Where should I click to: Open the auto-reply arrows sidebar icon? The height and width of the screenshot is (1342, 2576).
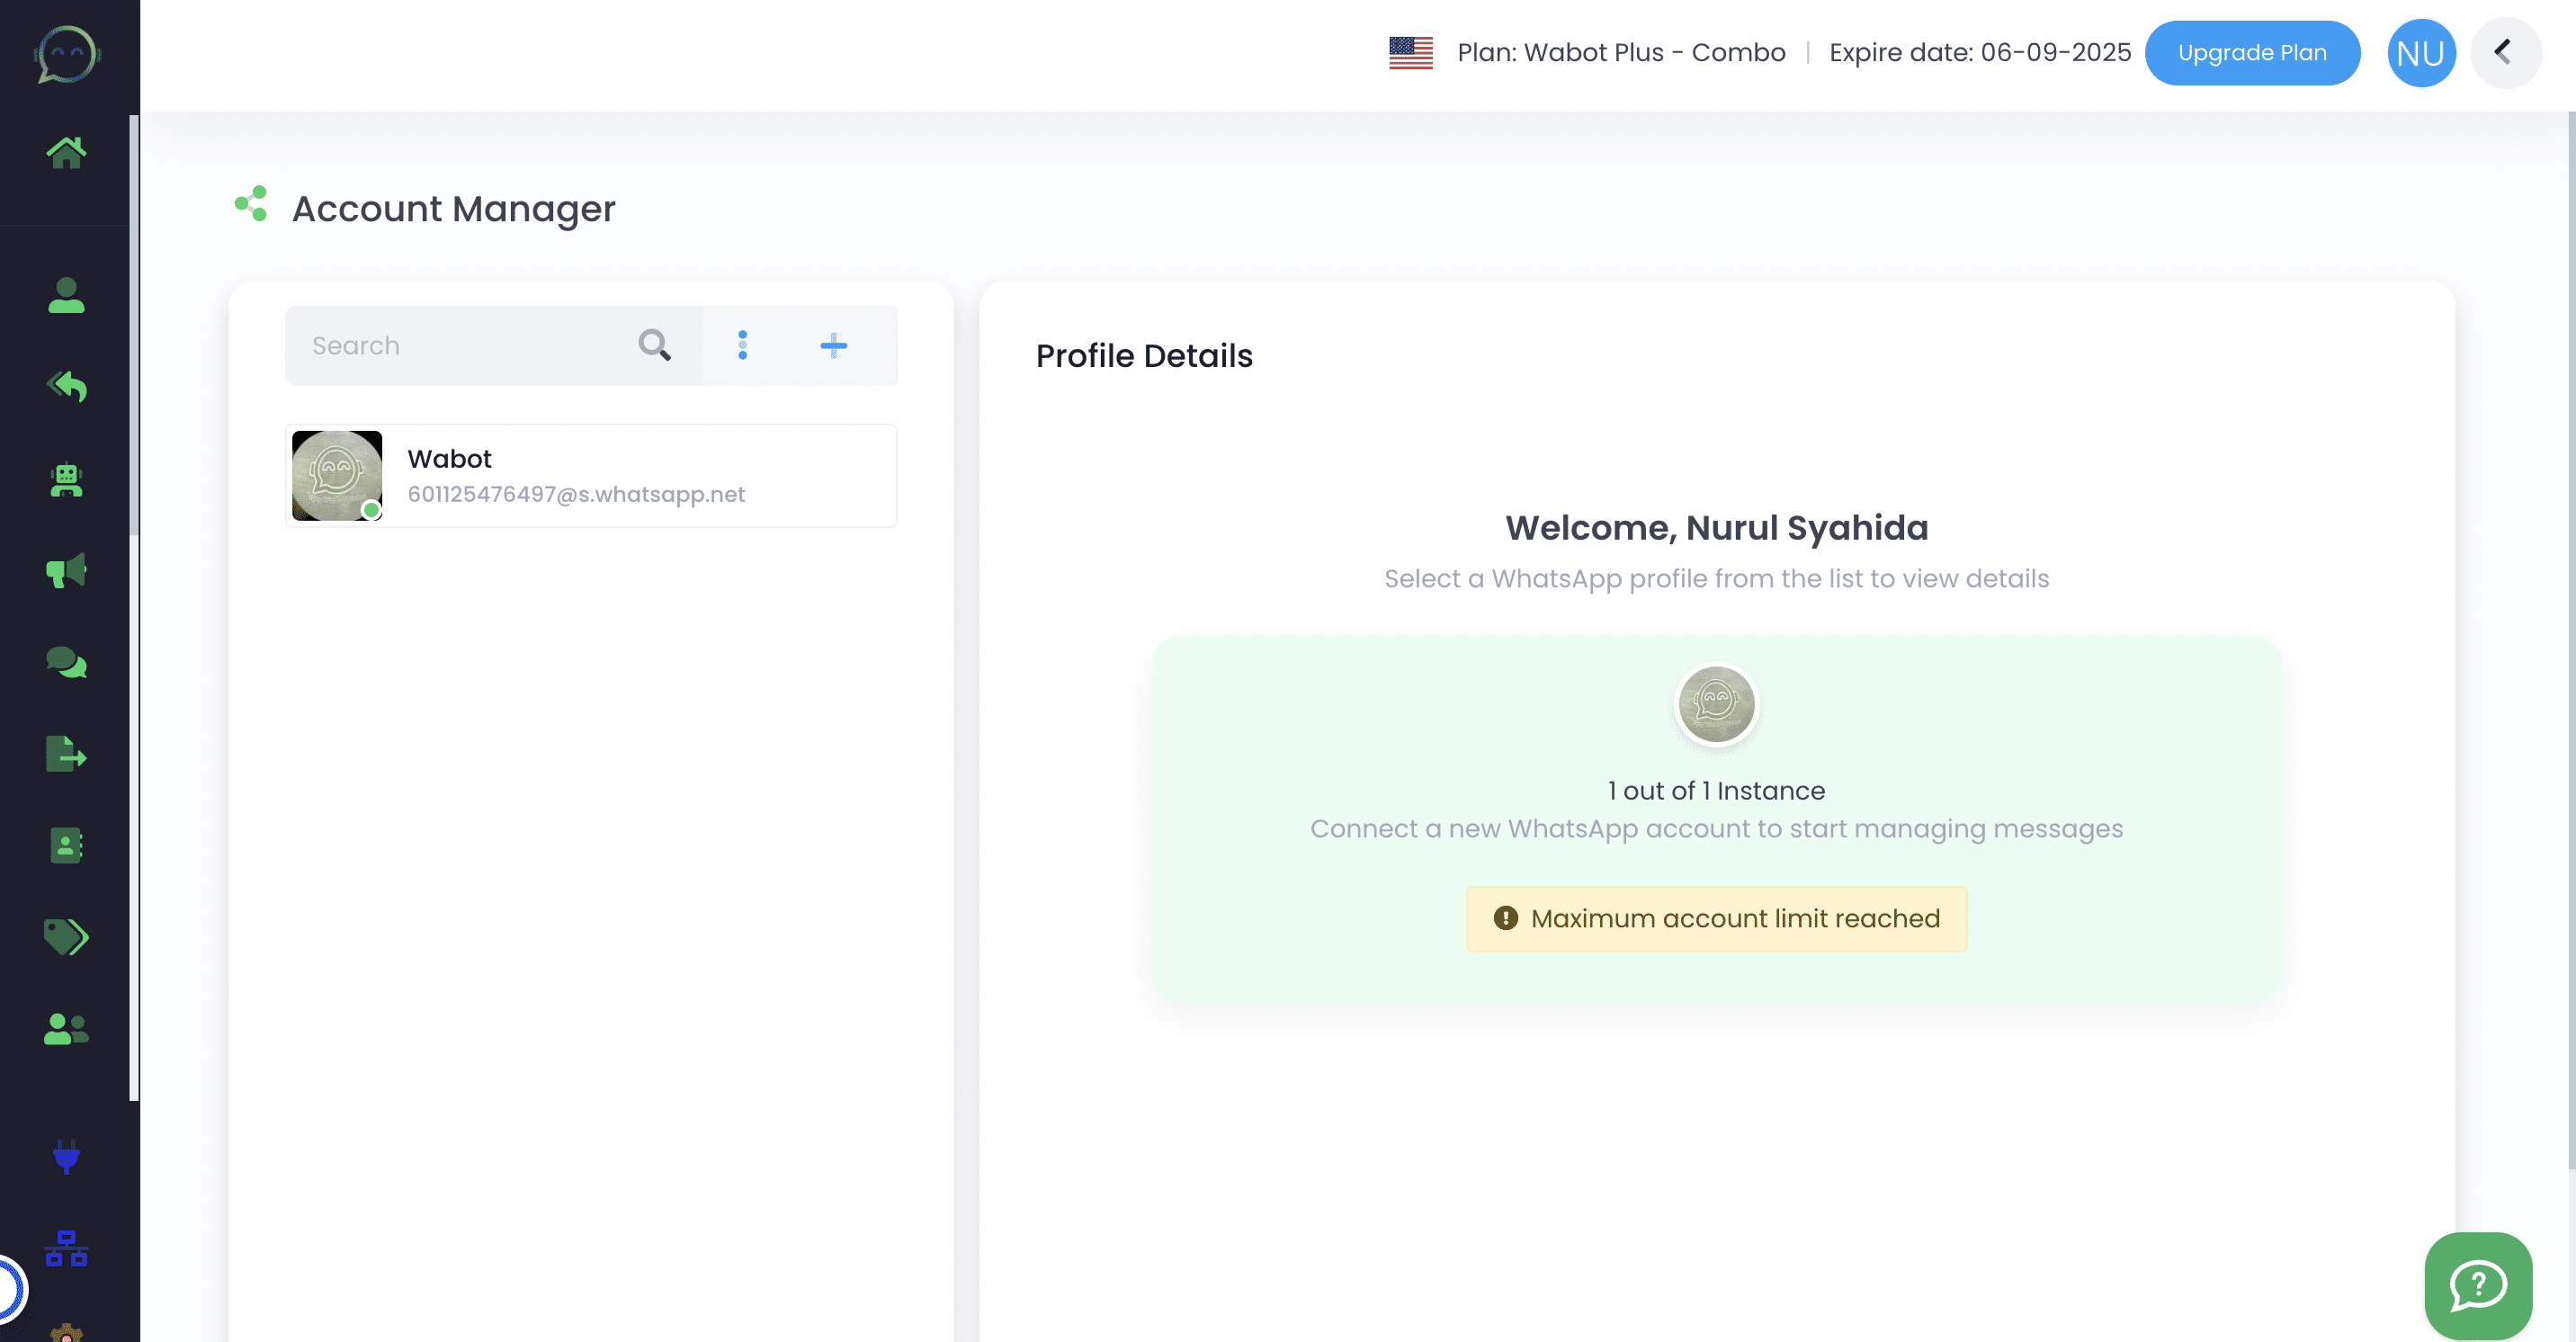(x=66, y=386)
